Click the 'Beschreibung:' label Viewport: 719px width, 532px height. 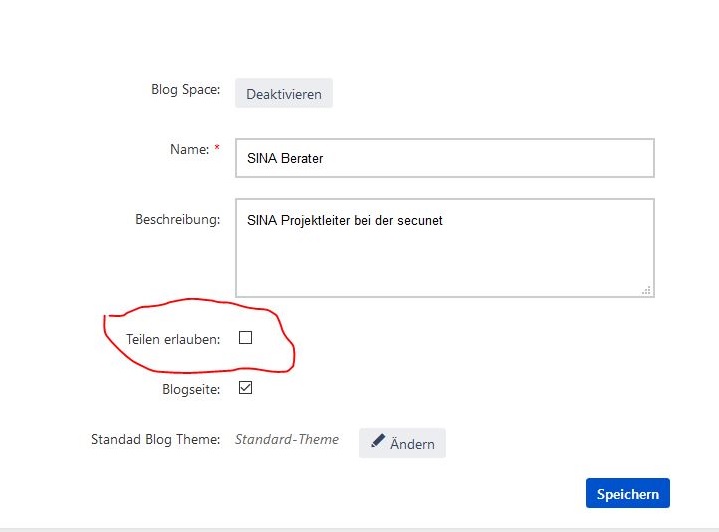[x=177, y=219]
